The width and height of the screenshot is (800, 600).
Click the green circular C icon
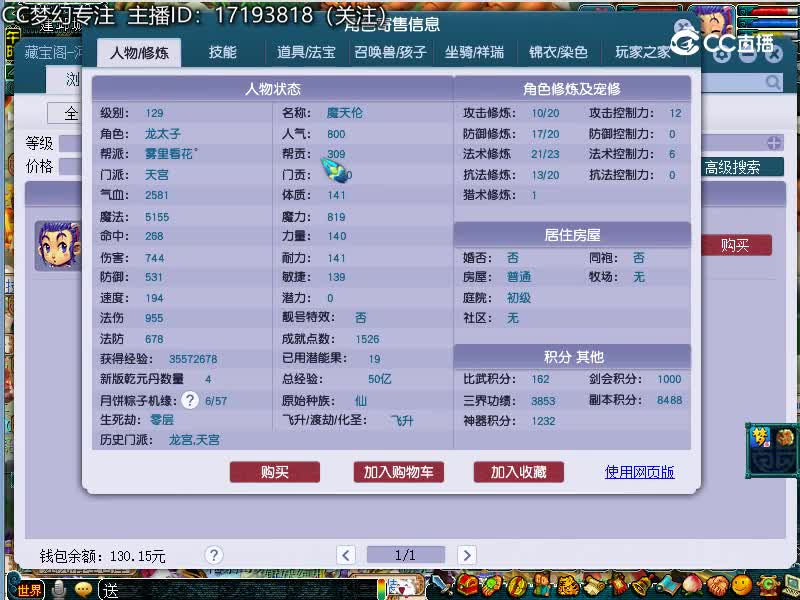[768, 585]
